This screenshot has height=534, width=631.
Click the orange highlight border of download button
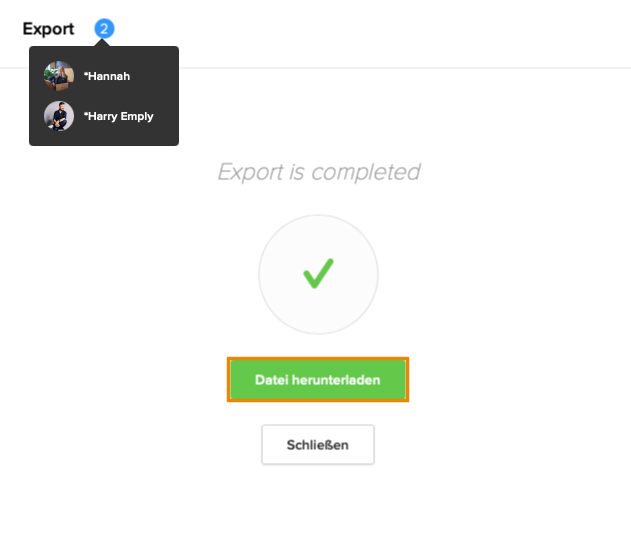(318, 359)
